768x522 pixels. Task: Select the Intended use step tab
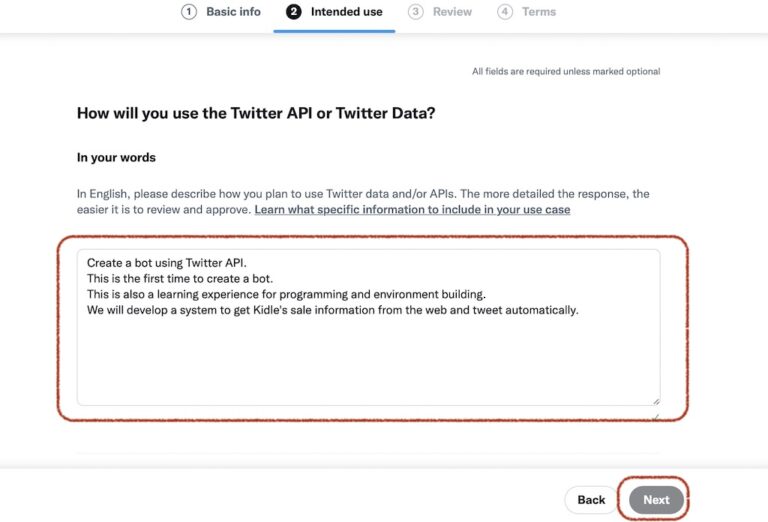click(346, 12)
